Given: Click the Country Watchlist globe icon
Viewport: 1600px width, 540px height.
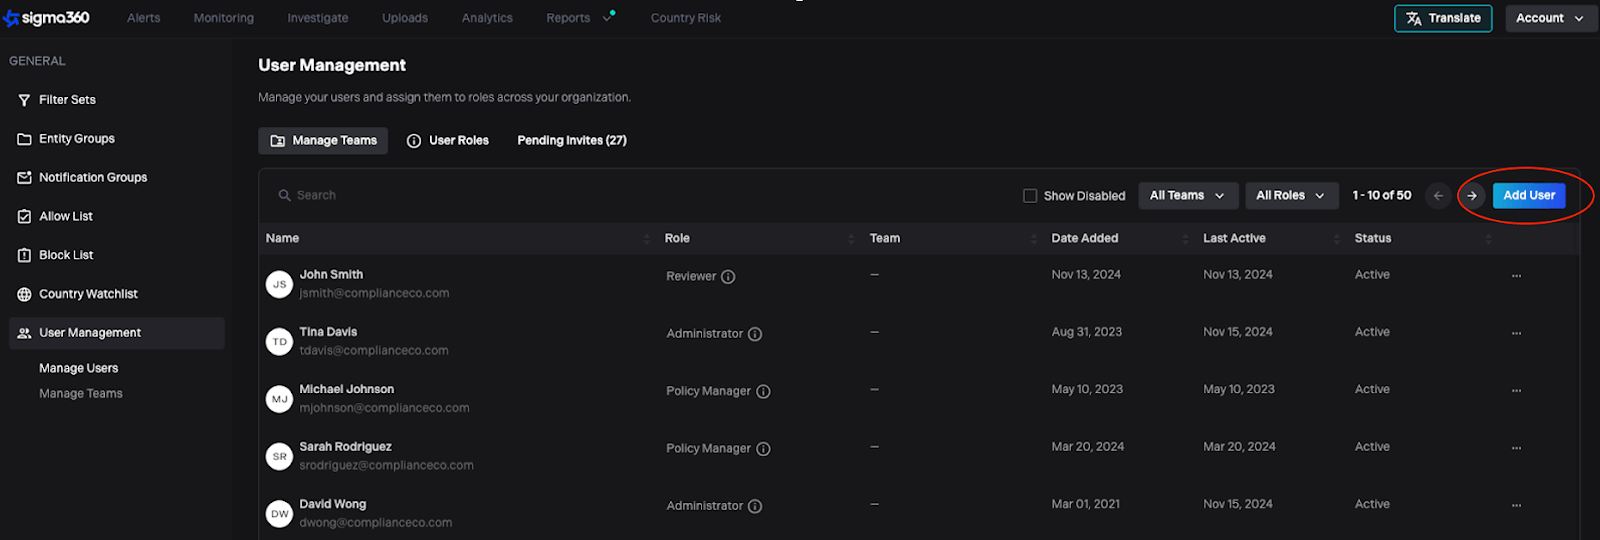Looking at the screenshot, I should coord(24,294).
